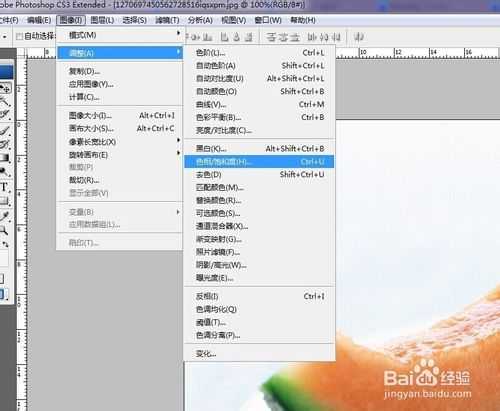Choose 自动颜色(O) in submenu

[x=259, y=91]
